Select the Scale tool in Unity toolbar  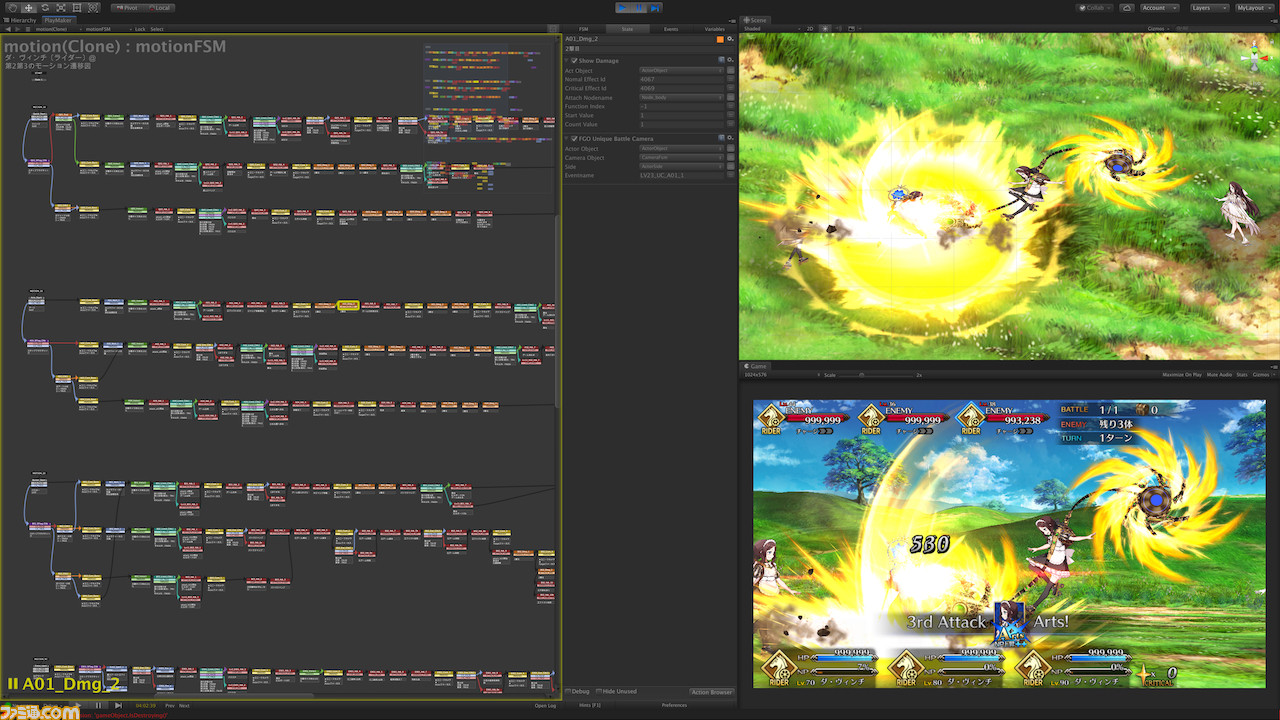(60, 7)
